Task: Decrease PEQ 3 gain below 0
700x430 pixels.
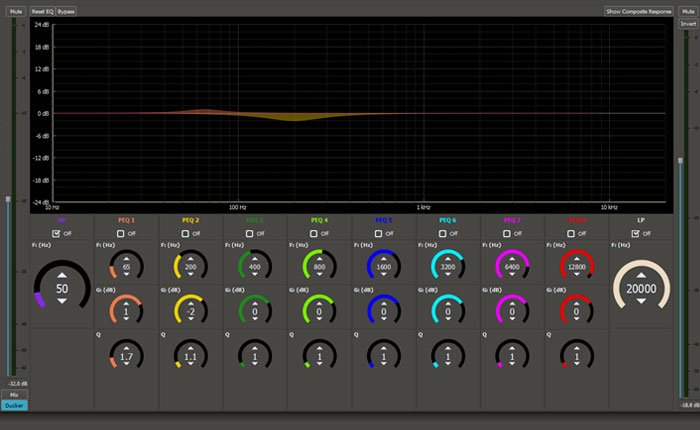Action: tap(255, 319)
